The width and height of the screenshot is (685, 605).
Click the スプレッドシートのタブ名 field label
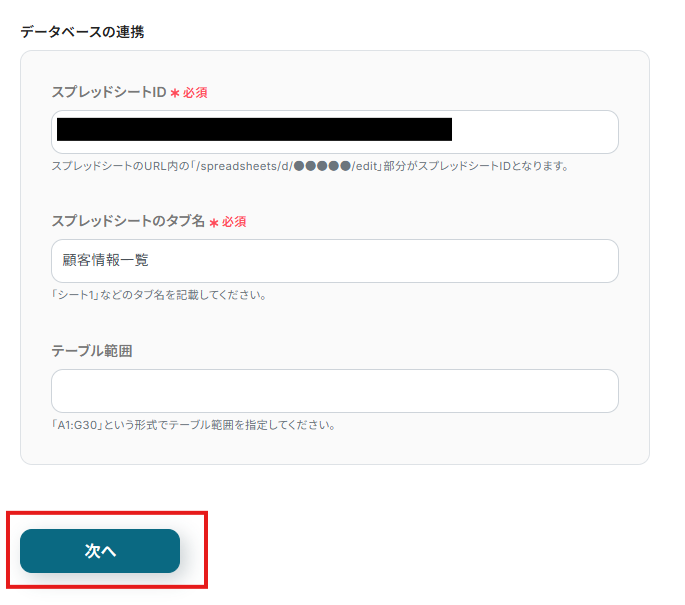[x=127, y=221]
